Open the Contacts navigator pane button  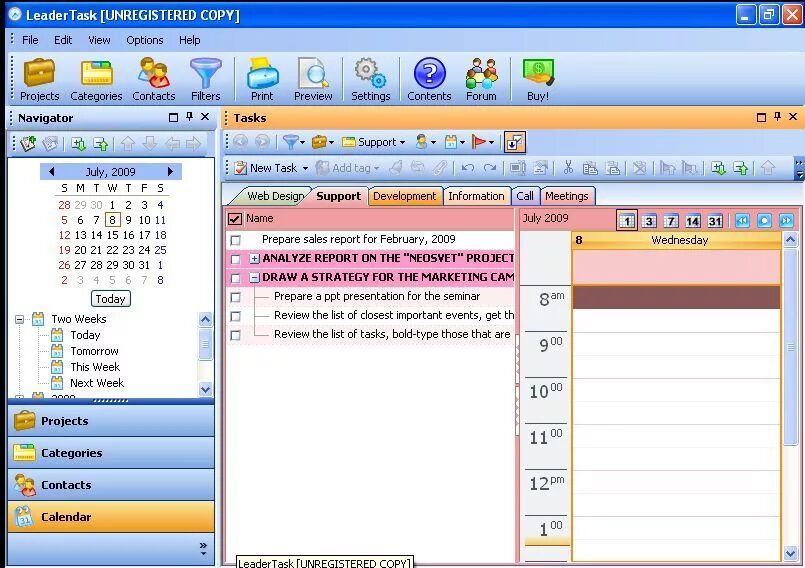111,485
